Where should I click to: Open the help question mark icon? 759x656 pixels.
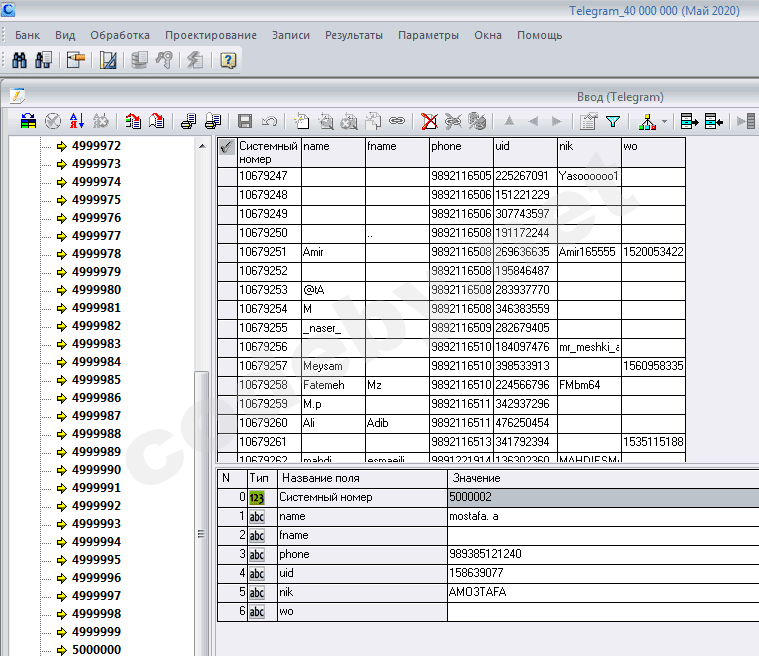[x=227, y=60]
